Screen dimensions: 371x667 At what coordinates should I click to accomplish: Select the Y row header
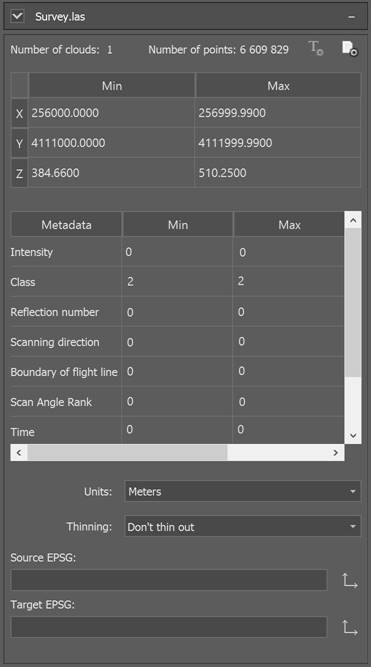click(x=20, y=143)
